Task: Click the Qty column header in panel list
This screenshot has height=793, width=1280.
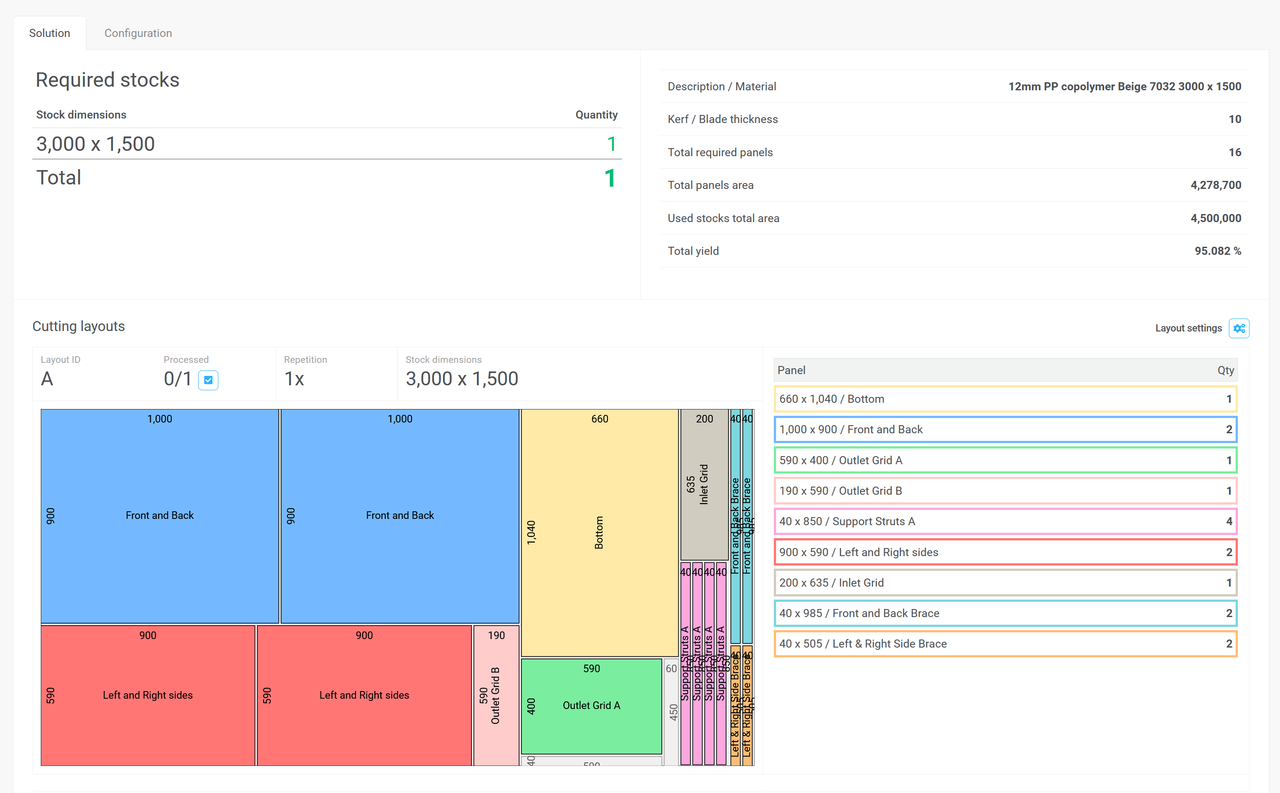Action: click(1226, 370)
